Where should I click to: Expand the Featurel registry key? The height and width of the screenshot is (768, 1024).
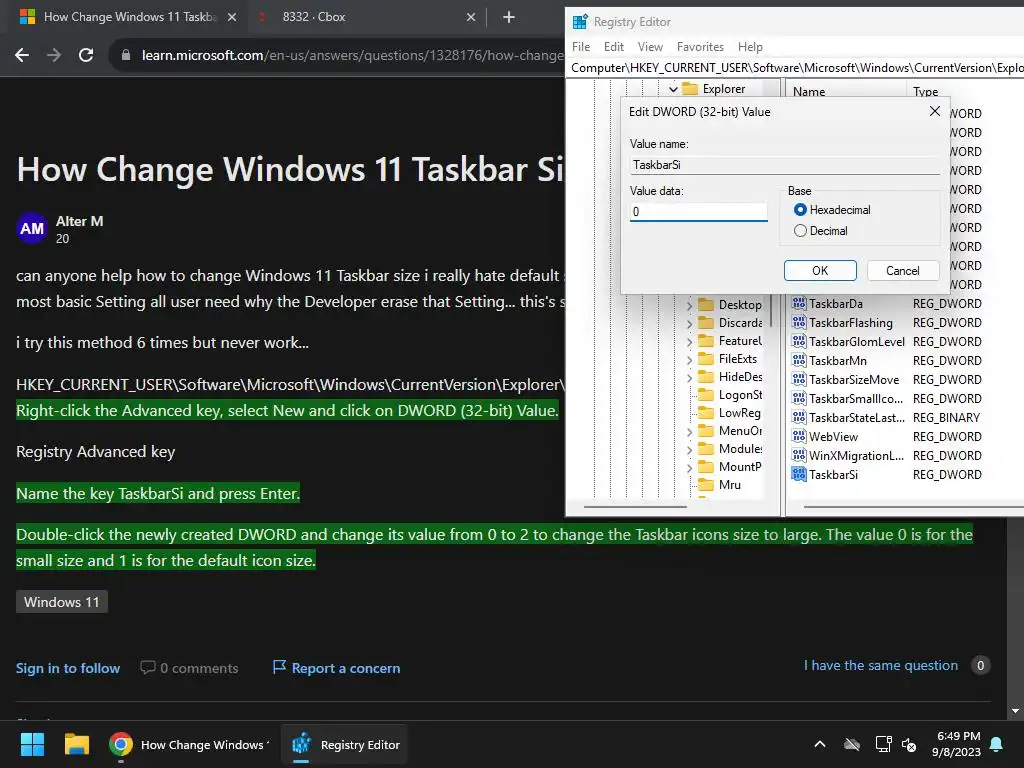(689, 342)
